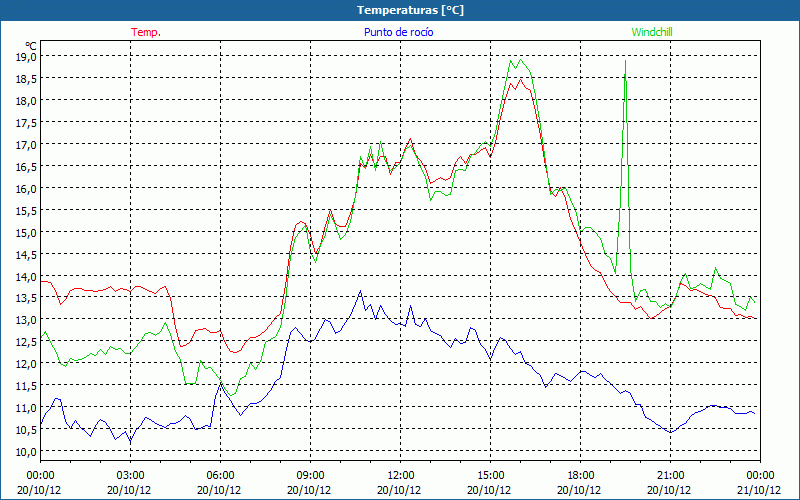Click the 14,5 value on the y-axis
The width and height of the screenshot is (800, 500).
coord(26,254)
